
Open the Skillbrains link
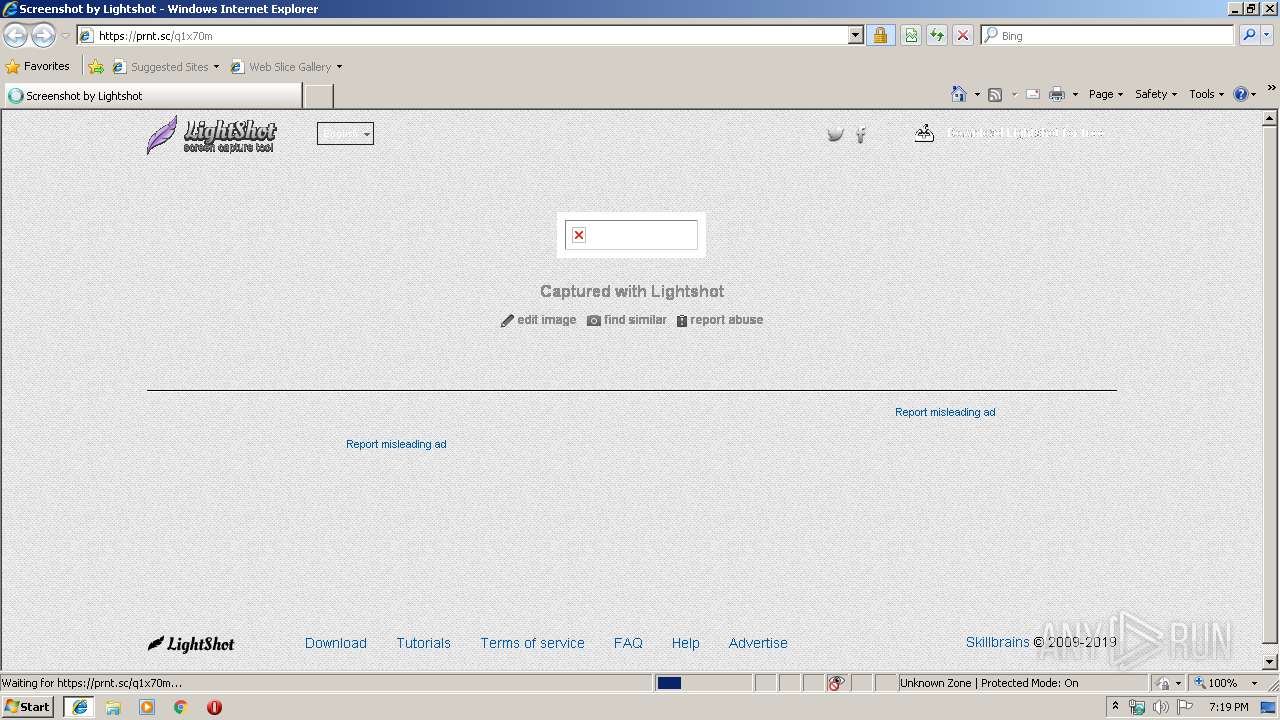(x=997, y=642)
